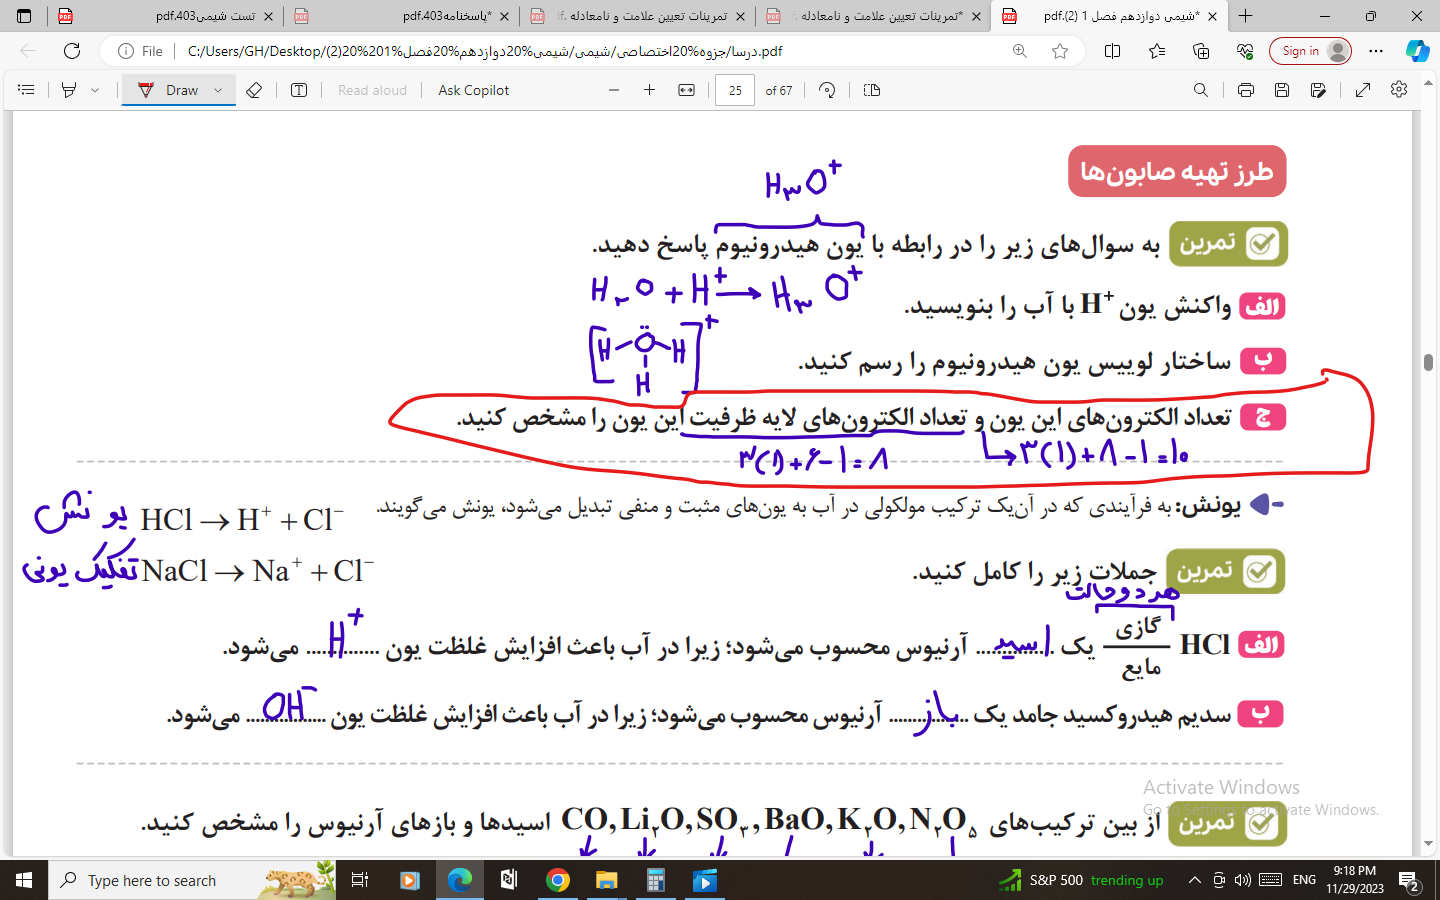The height and width of the screenshot is (900, 1440).
Task: Open the PDF settings gear
Action: pyautogui.click(x=1399, y=90)
